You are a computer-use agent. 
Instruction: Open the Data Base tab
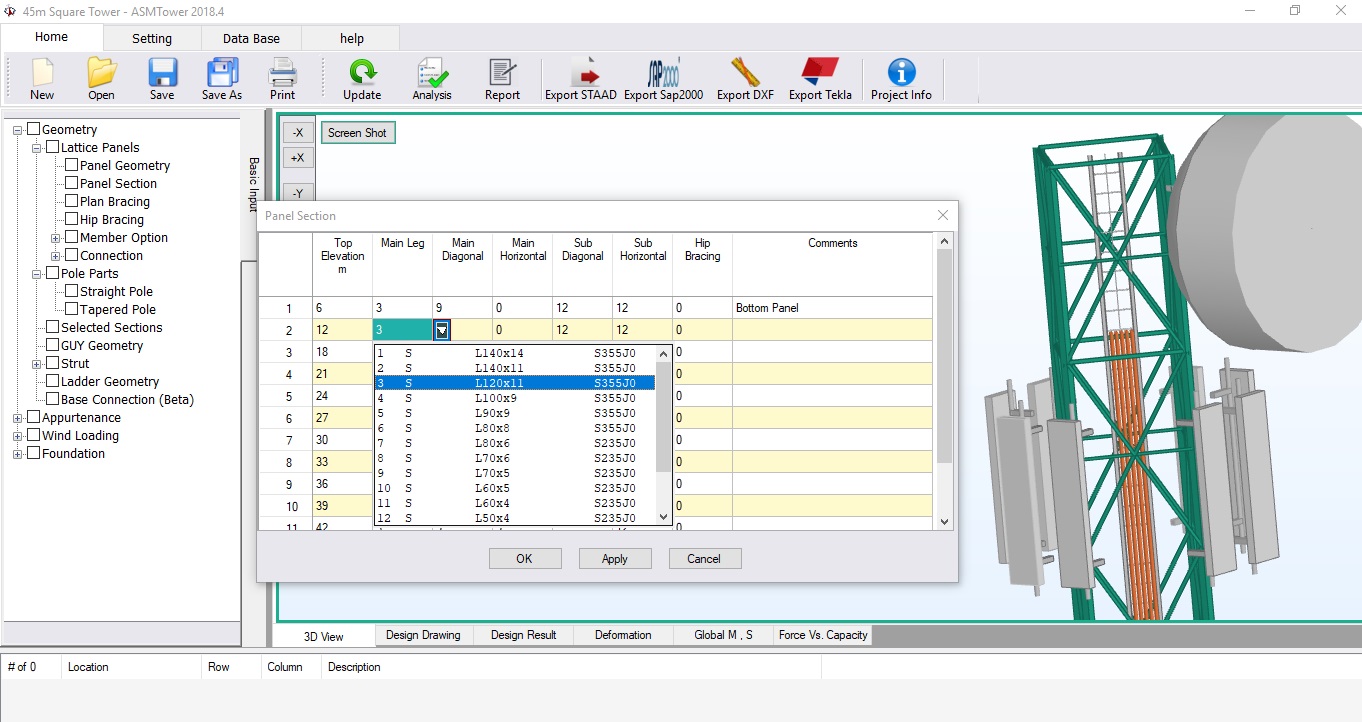[x=251, y=38]
